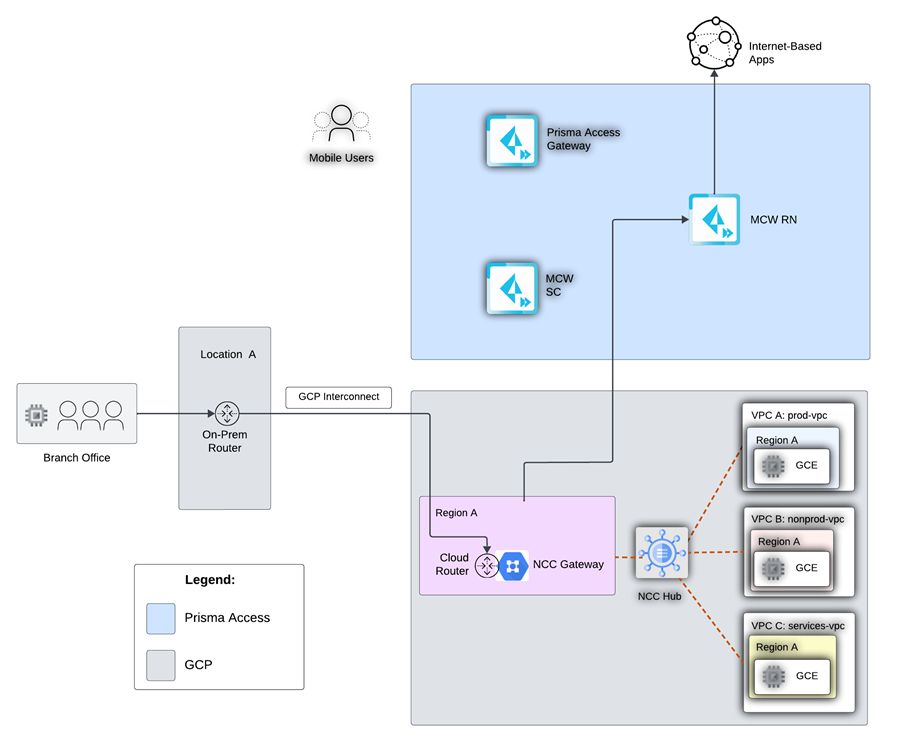Click the GCP legend color swatch
The width and height of the screenshot is (900, 742).
(161, 665)
